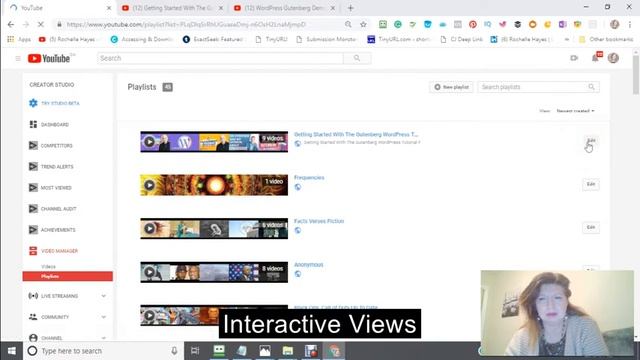Stop loading the page
The image size is (640, 360).
tap(41, 24)
